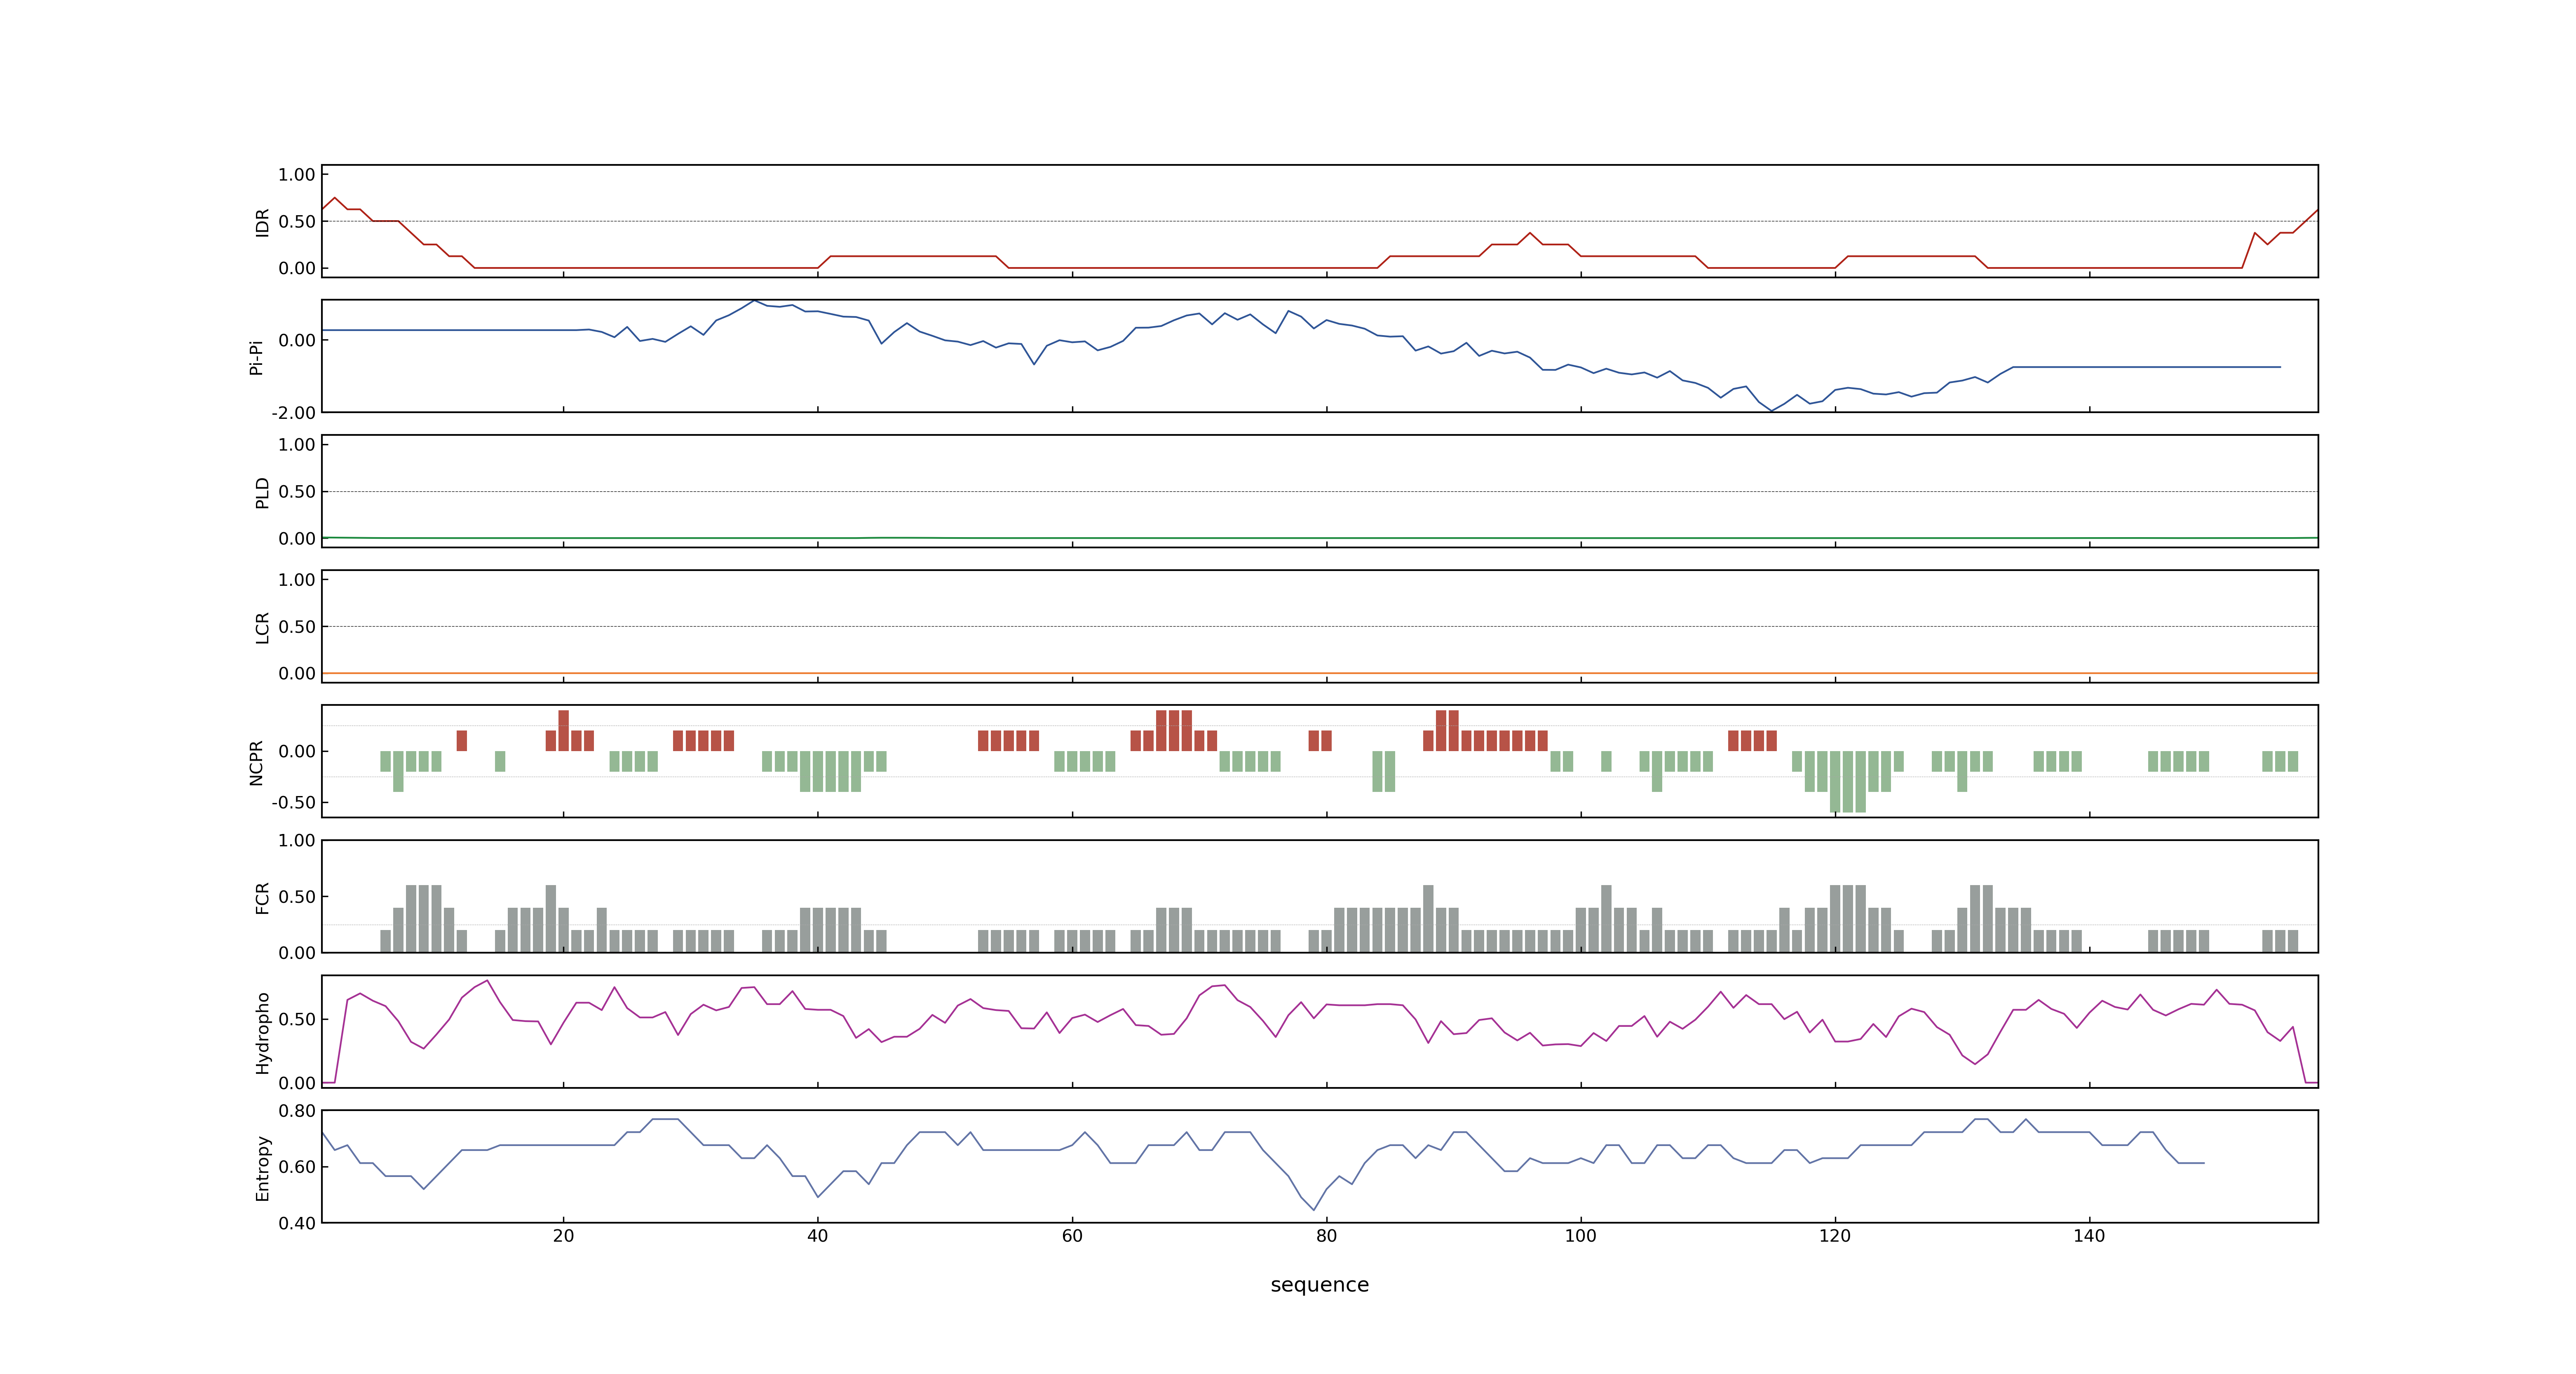Click the Hydropho axis label
The image size is (2576, 1374).
coord(263,1033)
